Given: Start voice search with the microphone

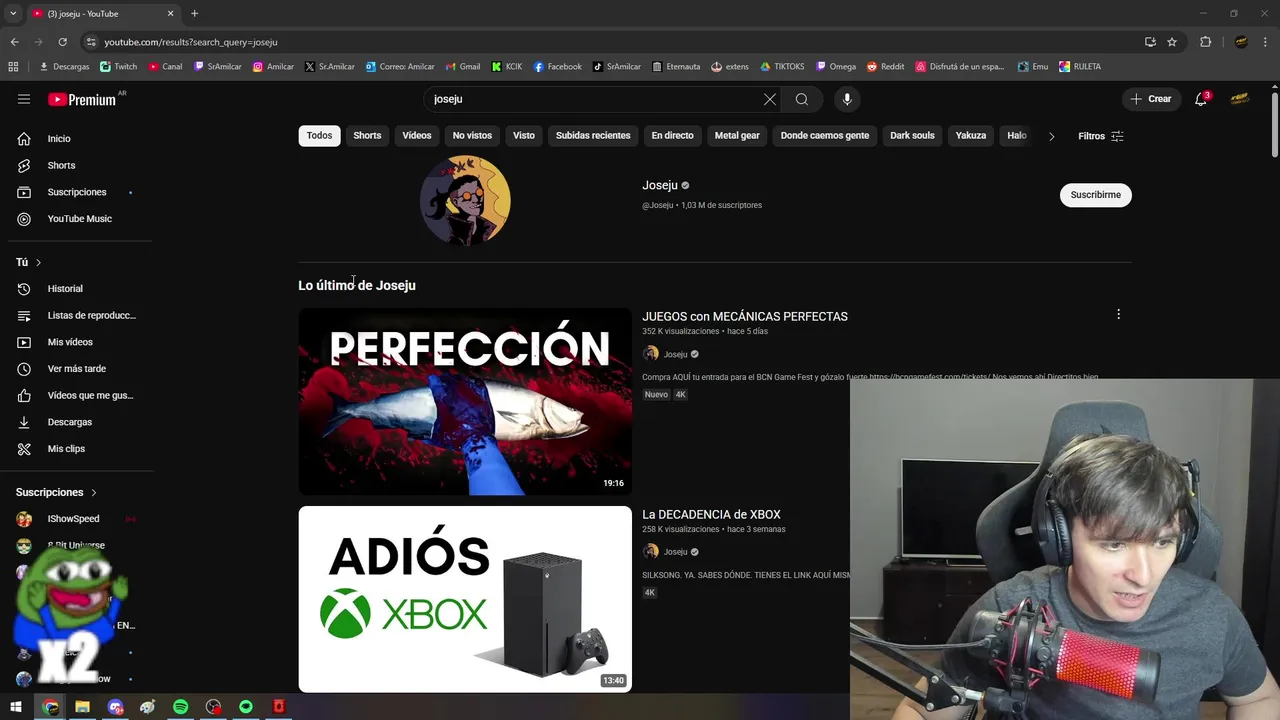Looking at the screenshot, I should tap(847, 99).
